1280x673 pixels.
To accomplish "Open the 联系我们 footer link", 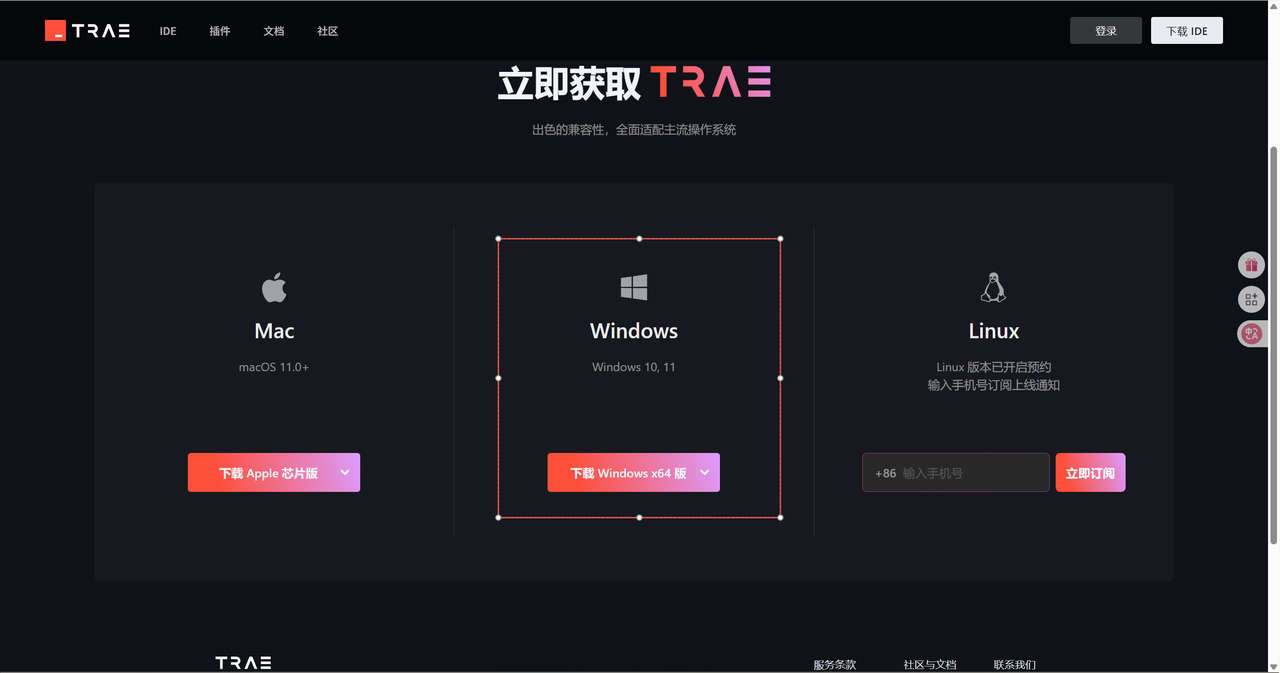I will 1015,664.
